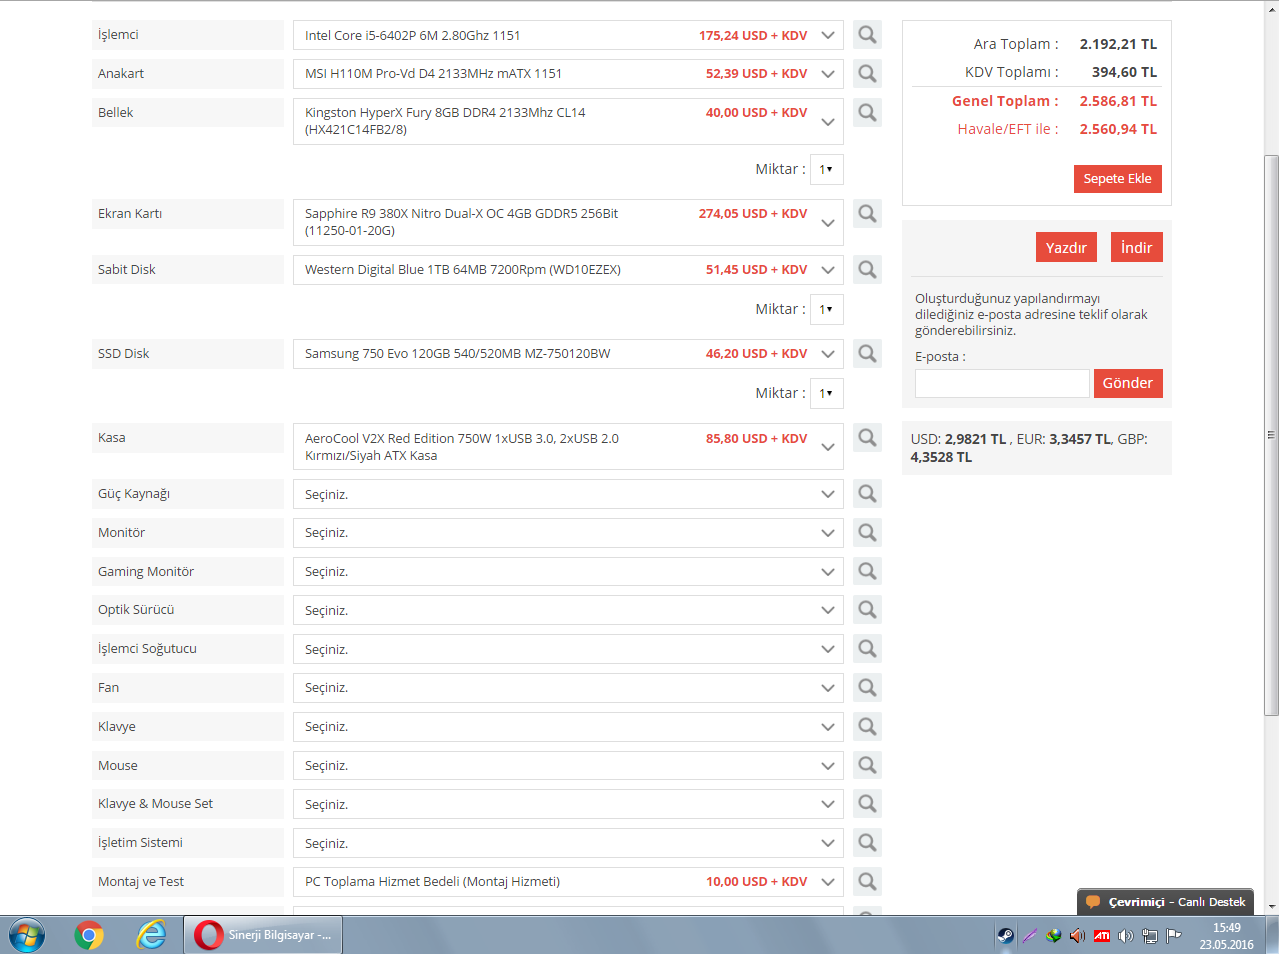The image size is (1279, 954).
Task: Open Anakart dropdown showing MSI H110M
Action: pos(568,74)
